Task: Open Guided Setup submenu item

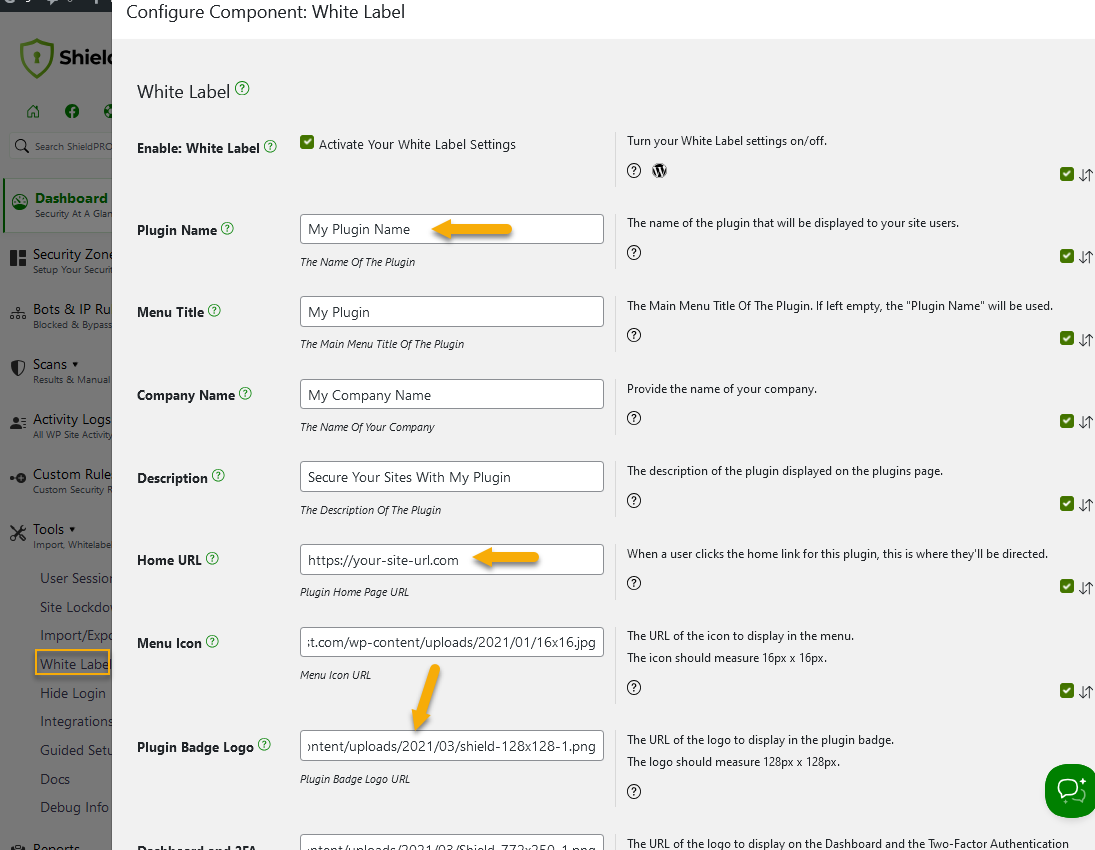Action: [75, 749]
